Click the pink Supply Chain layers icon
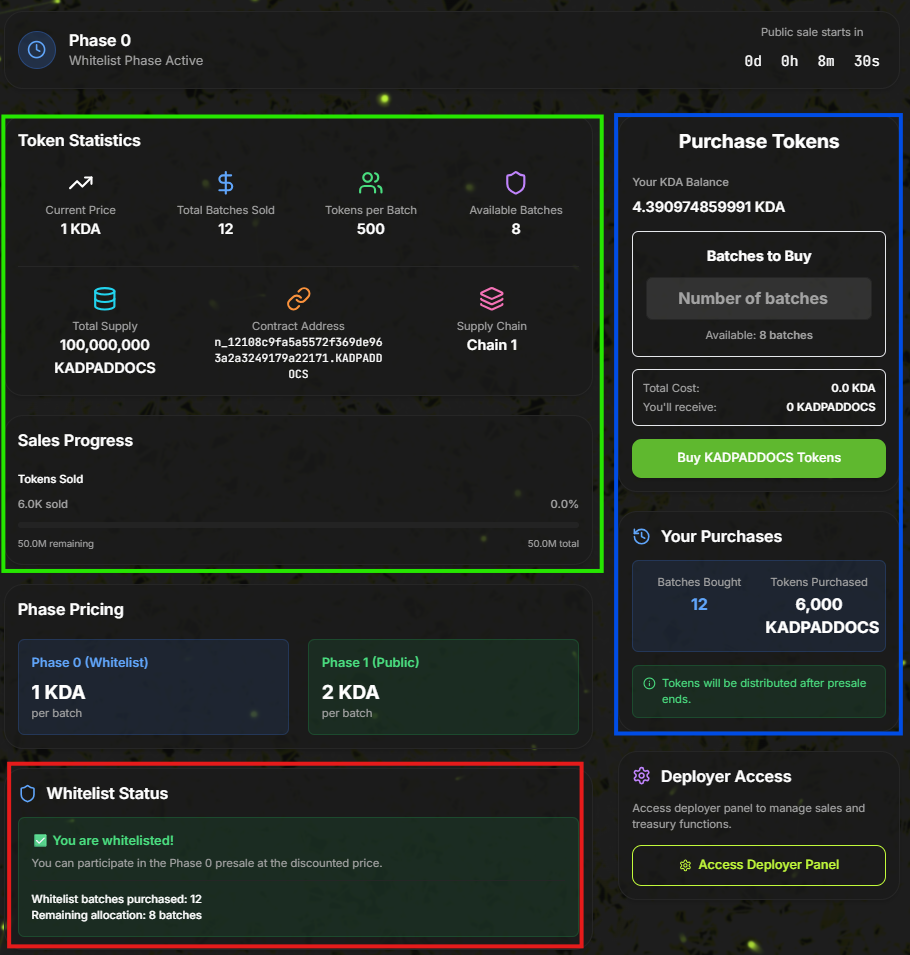The image size is (910, 955). (491, 298)
